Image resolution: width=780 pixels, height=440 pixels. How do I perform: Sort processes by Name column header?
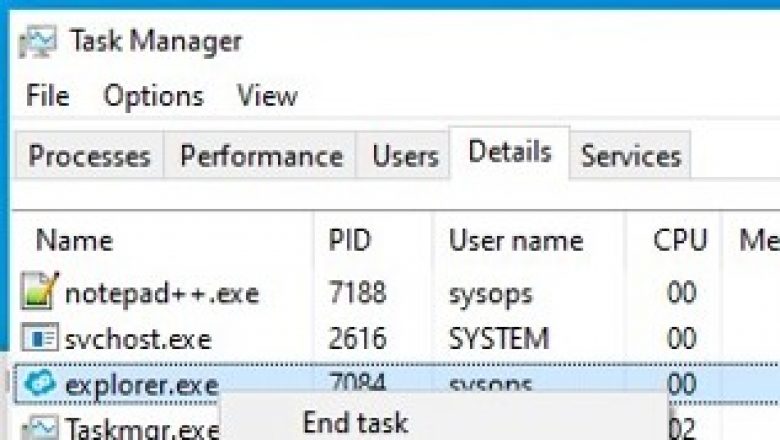[x=74, y=240]
